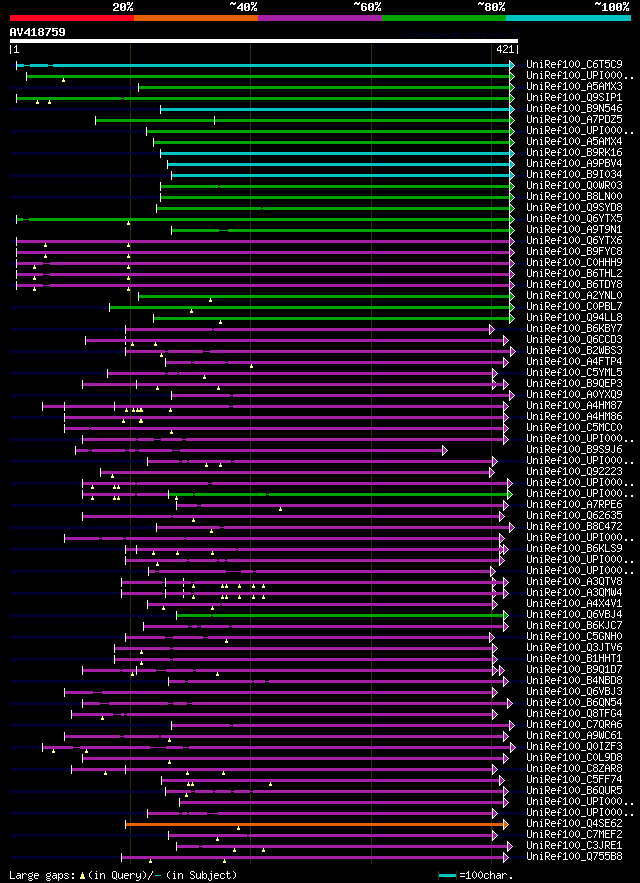Image resolution: width=640 pixels, height=883 pixels.
Task: Open the UniRef100_C3JRE1 hit
Action: (x=575, y=846)
